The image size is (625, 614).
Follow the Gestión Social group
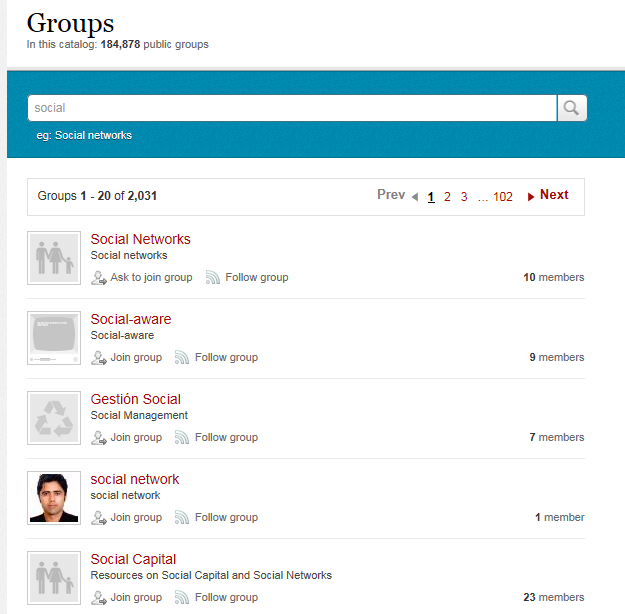pos(226,437)
